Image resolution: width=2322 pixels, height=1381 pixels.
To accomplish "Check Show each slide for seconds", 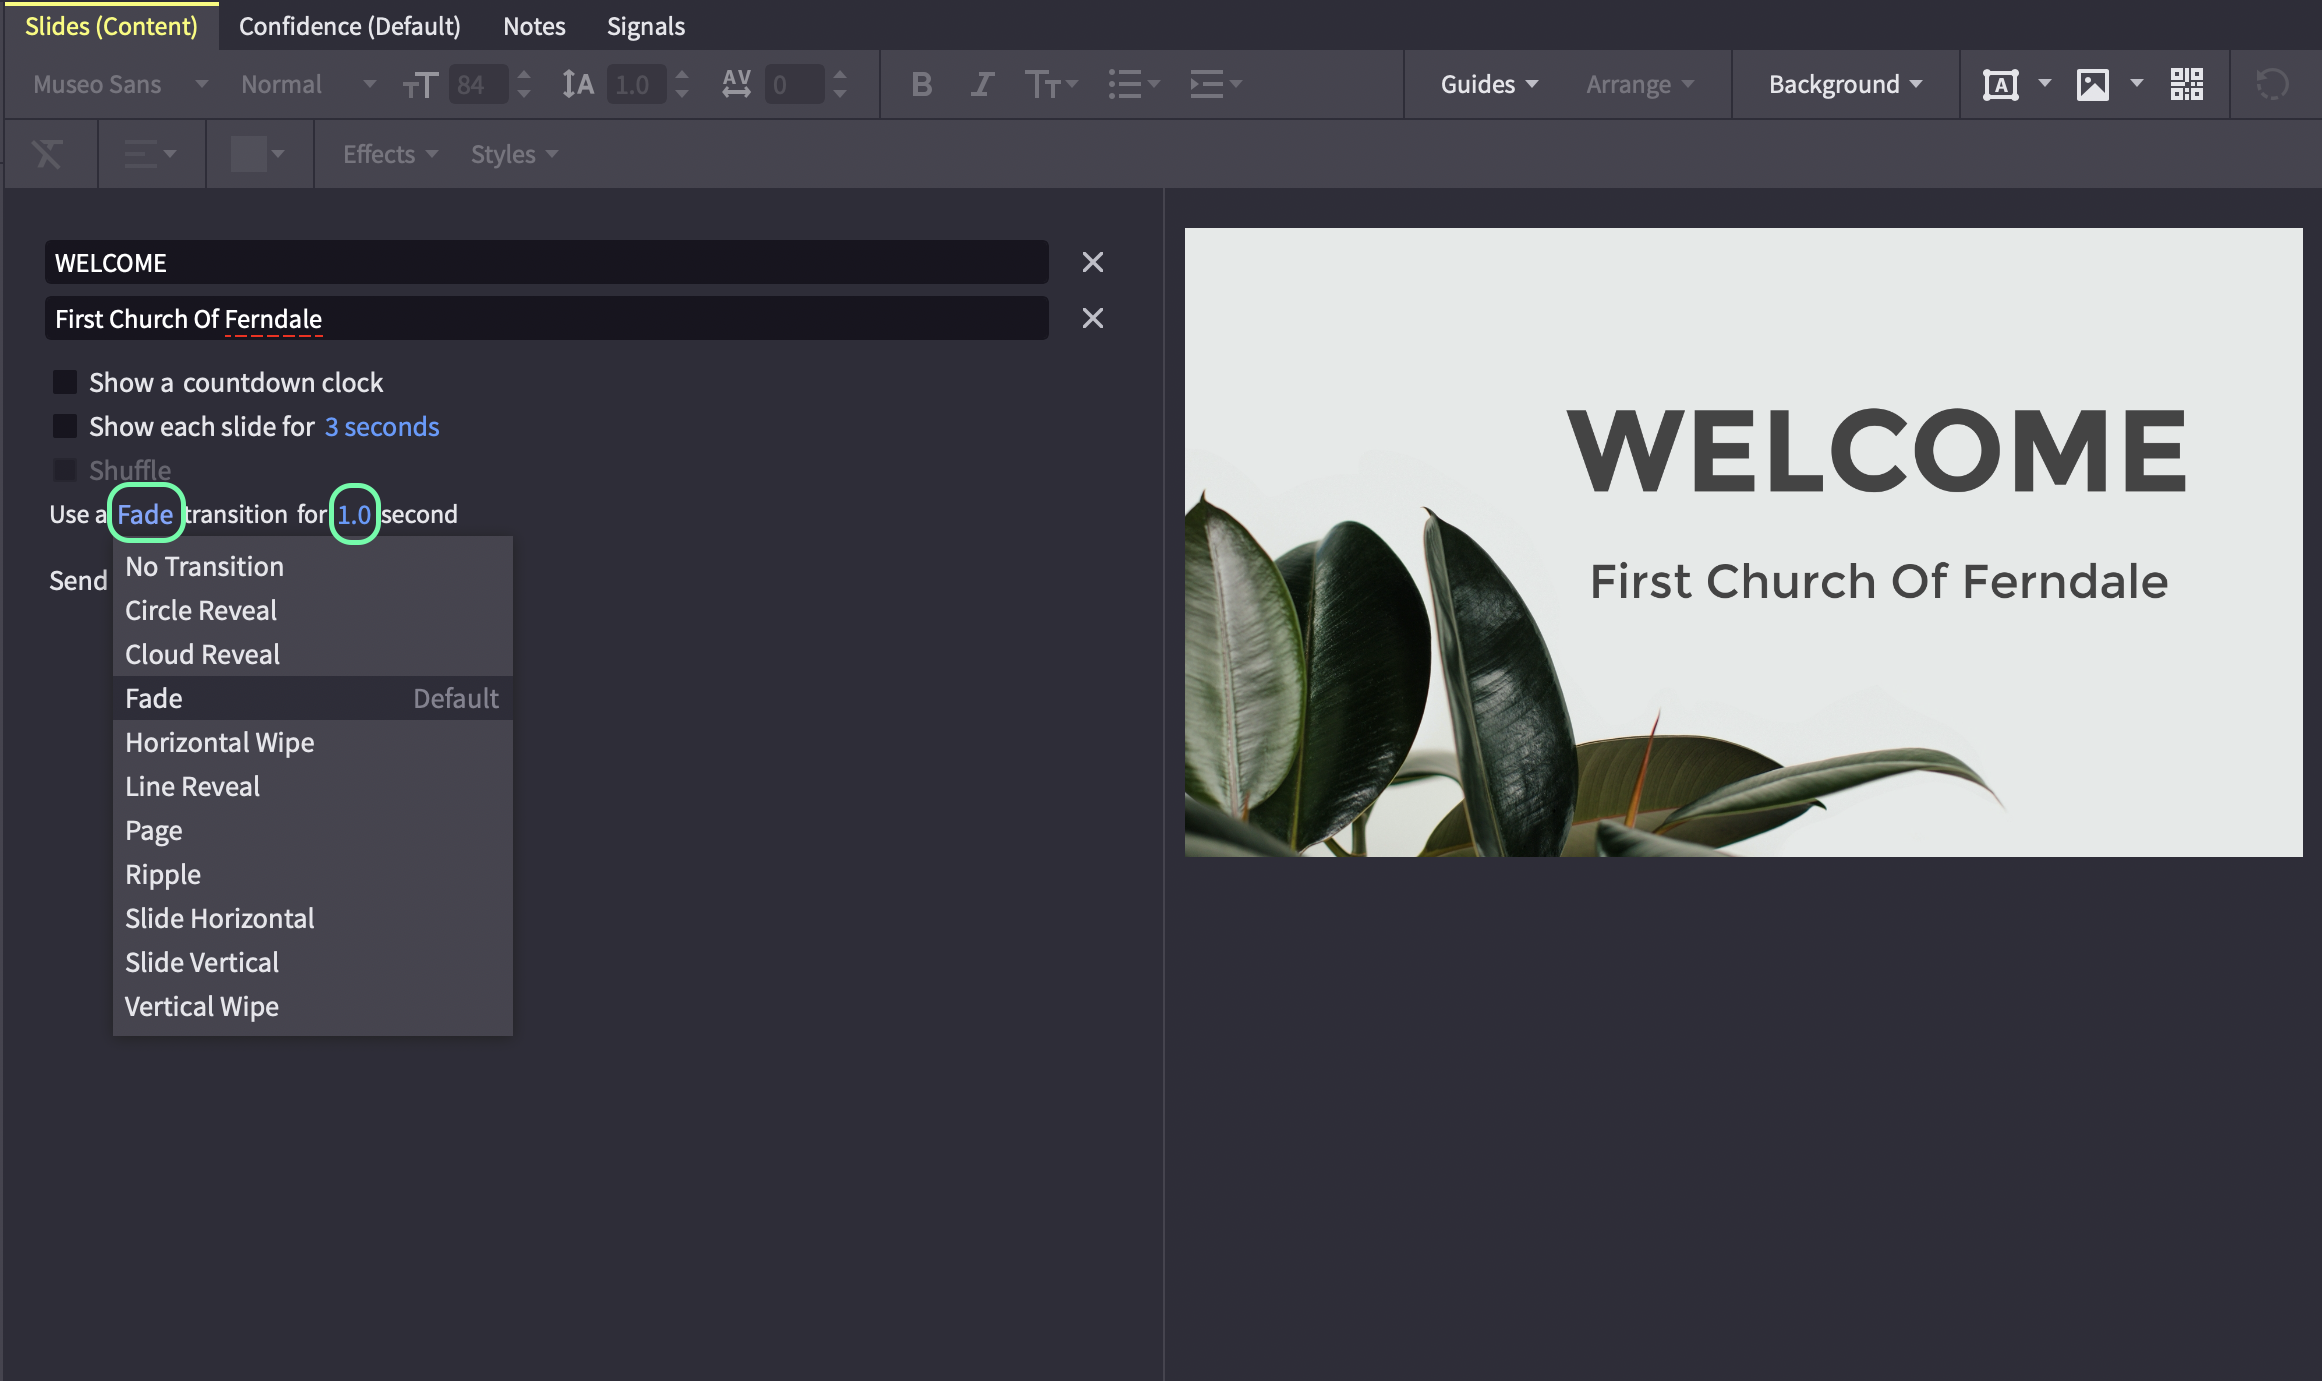I will [x=65, y=426].
